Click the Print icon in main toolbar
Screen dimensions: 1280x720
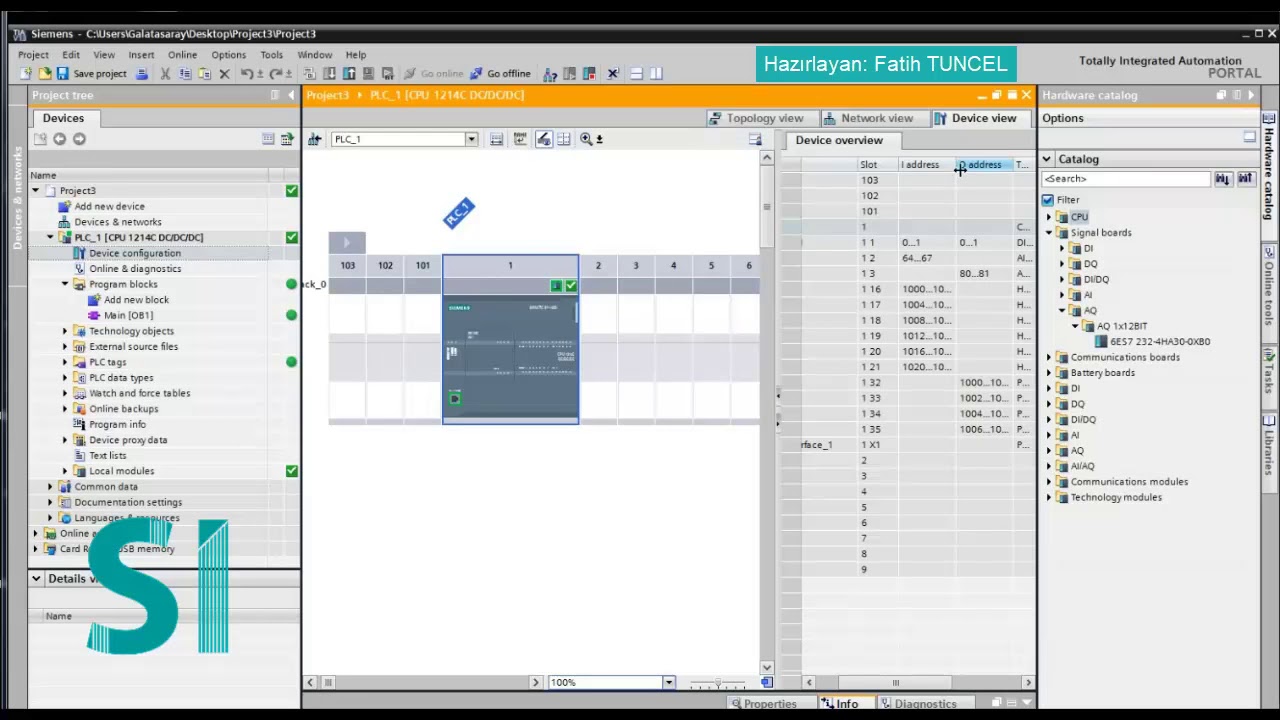142,73
